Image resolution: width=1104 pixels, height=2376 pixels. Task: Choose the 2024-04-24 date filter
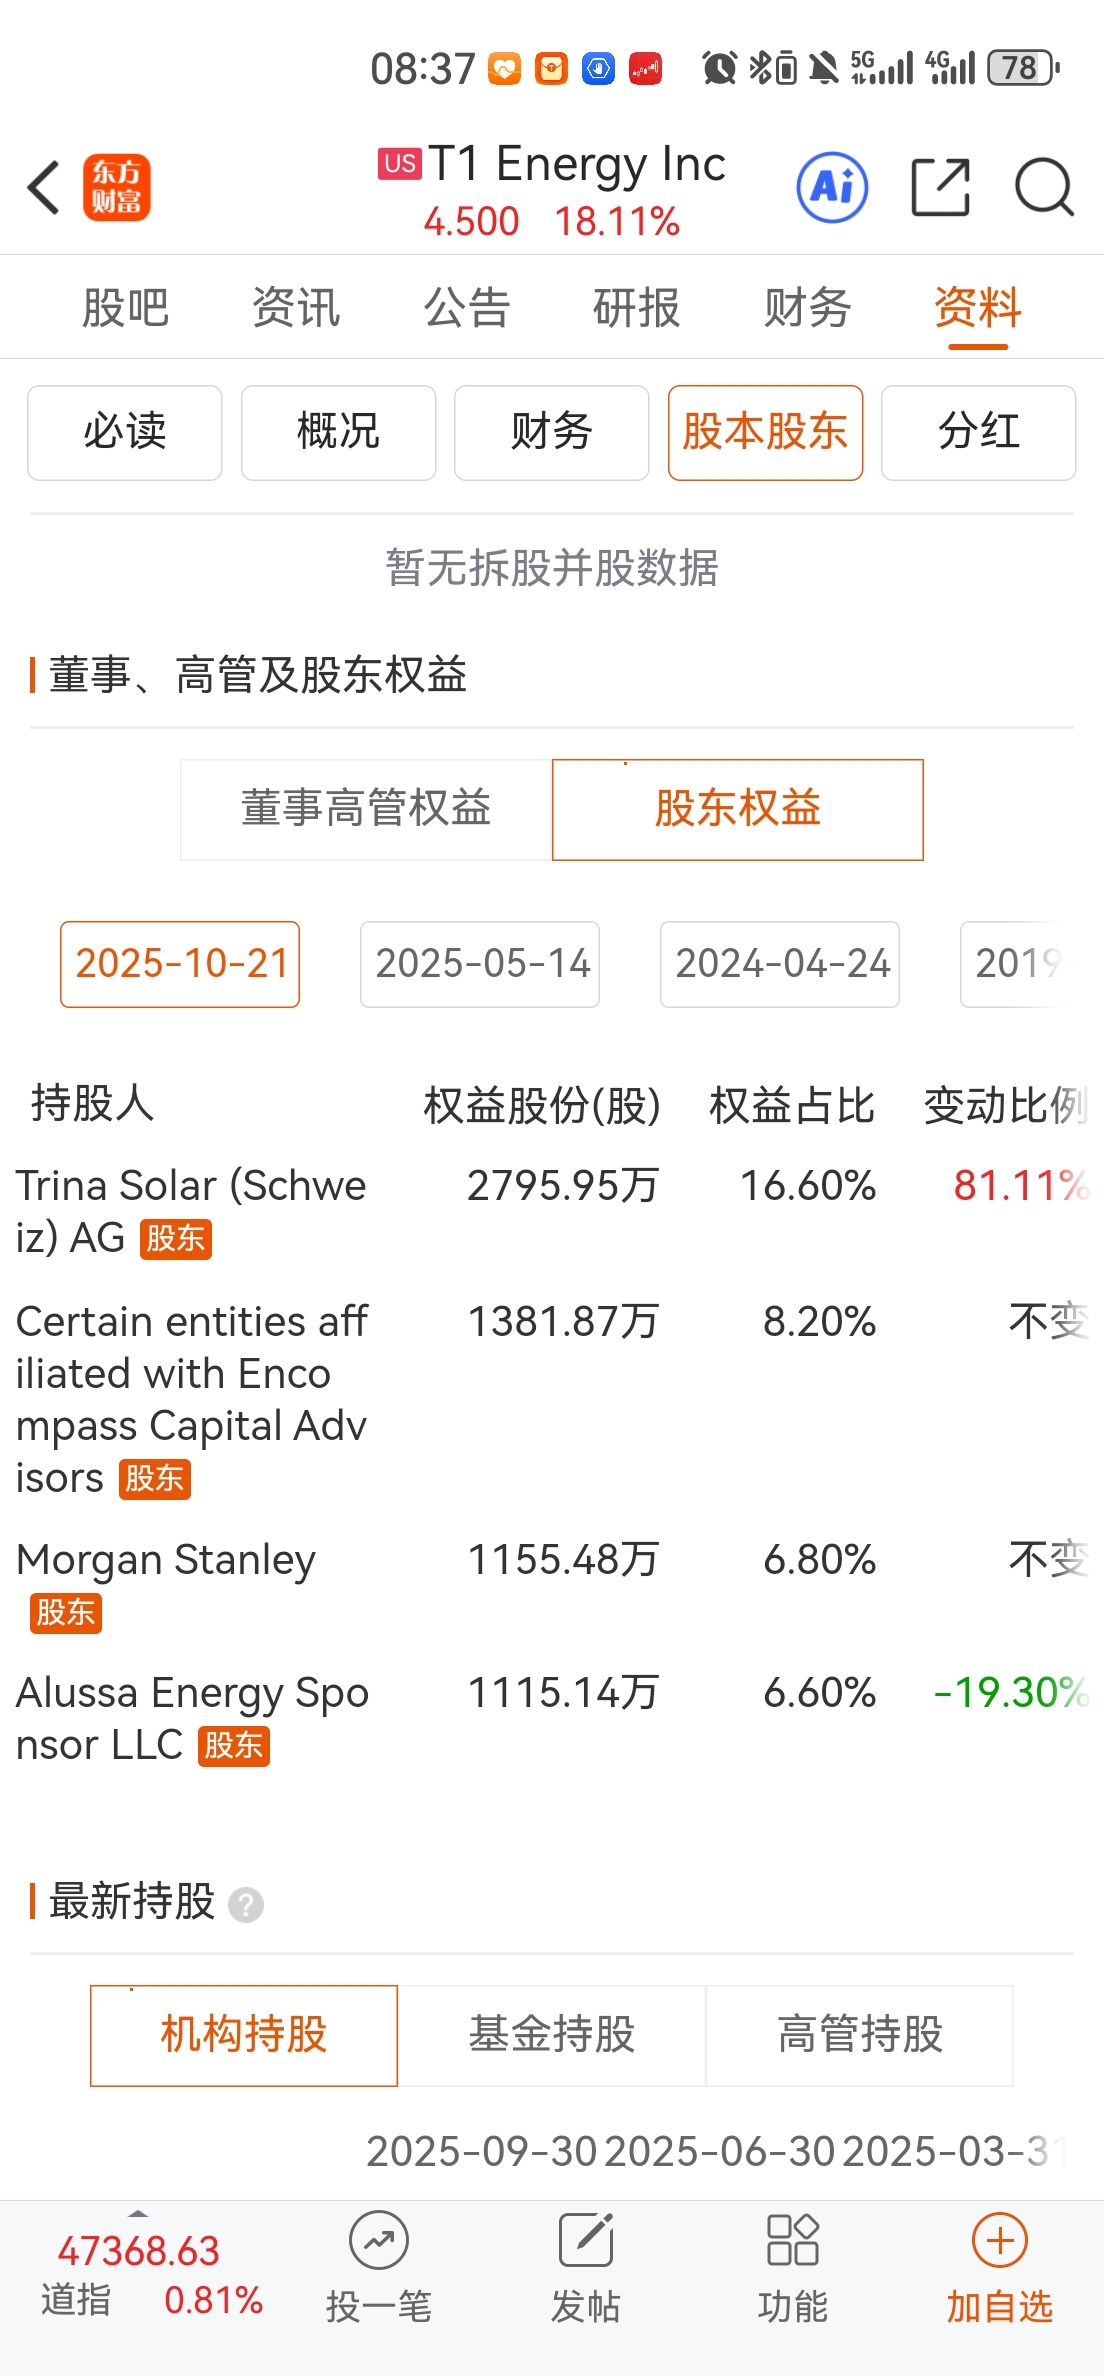(x=780, y=964)
